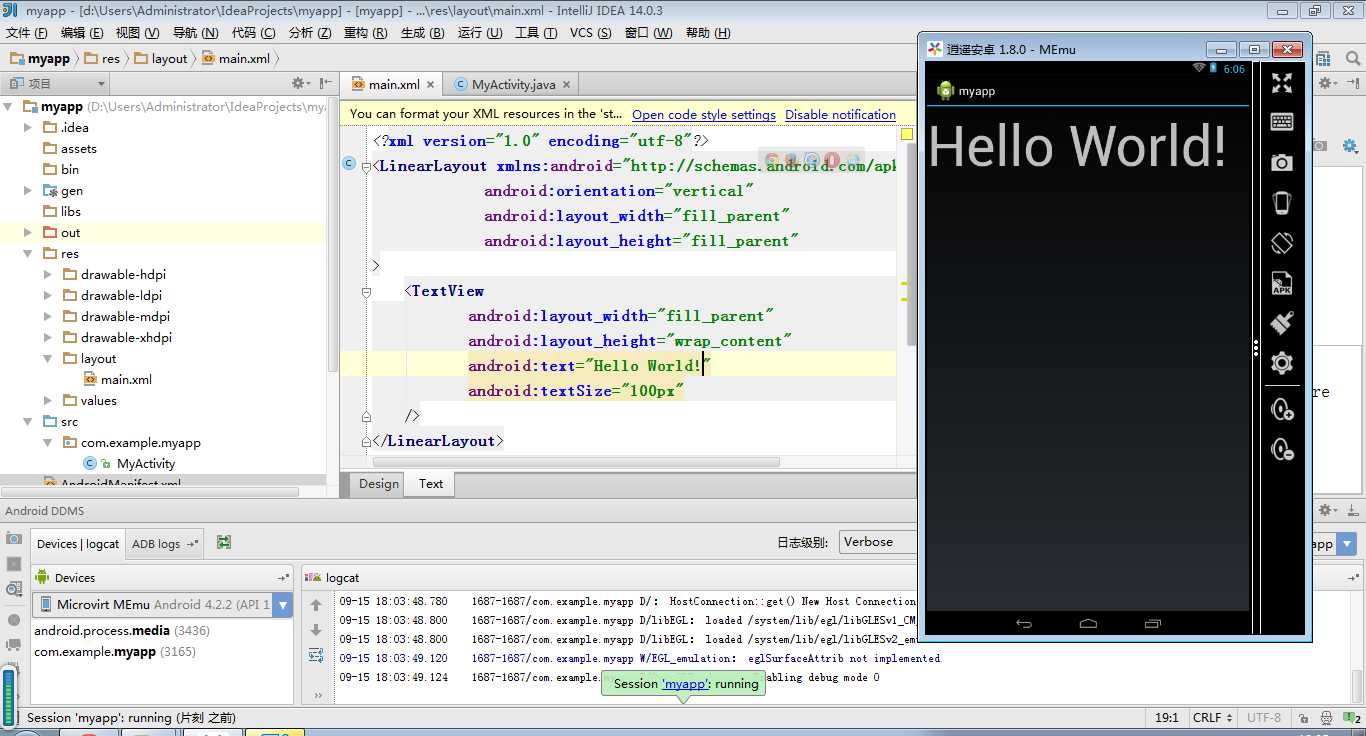The height and width of the screenshot is (736, 1366).
Task: Click the Disable notification link
Action: pos(840,115)
